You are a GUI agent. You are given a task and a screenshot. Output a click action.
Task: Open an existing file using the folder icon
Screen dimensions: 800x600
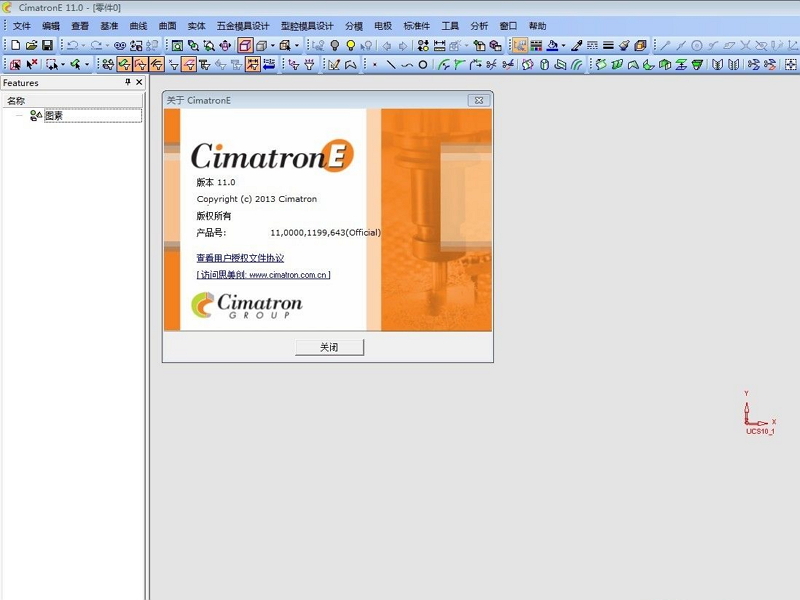[x=31, y=44]
